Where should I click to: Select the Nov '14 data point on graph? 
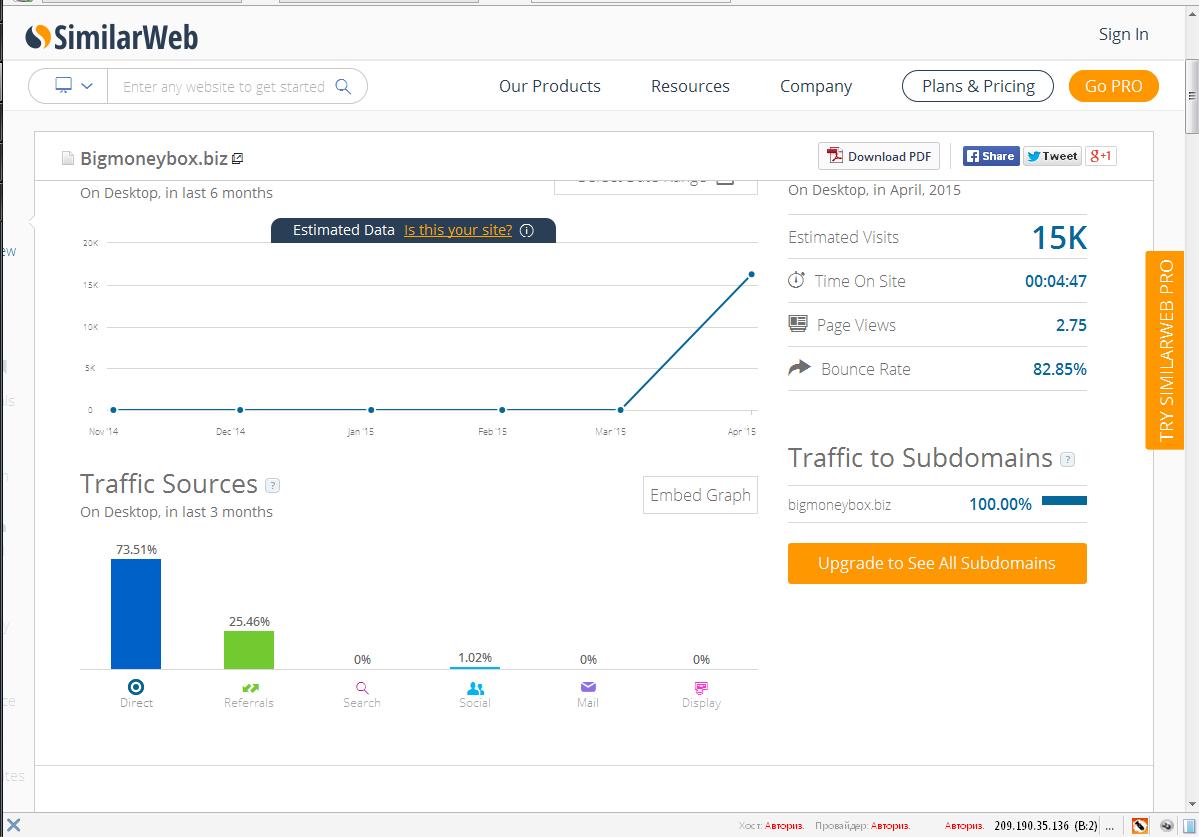click(x=113, y=410)
